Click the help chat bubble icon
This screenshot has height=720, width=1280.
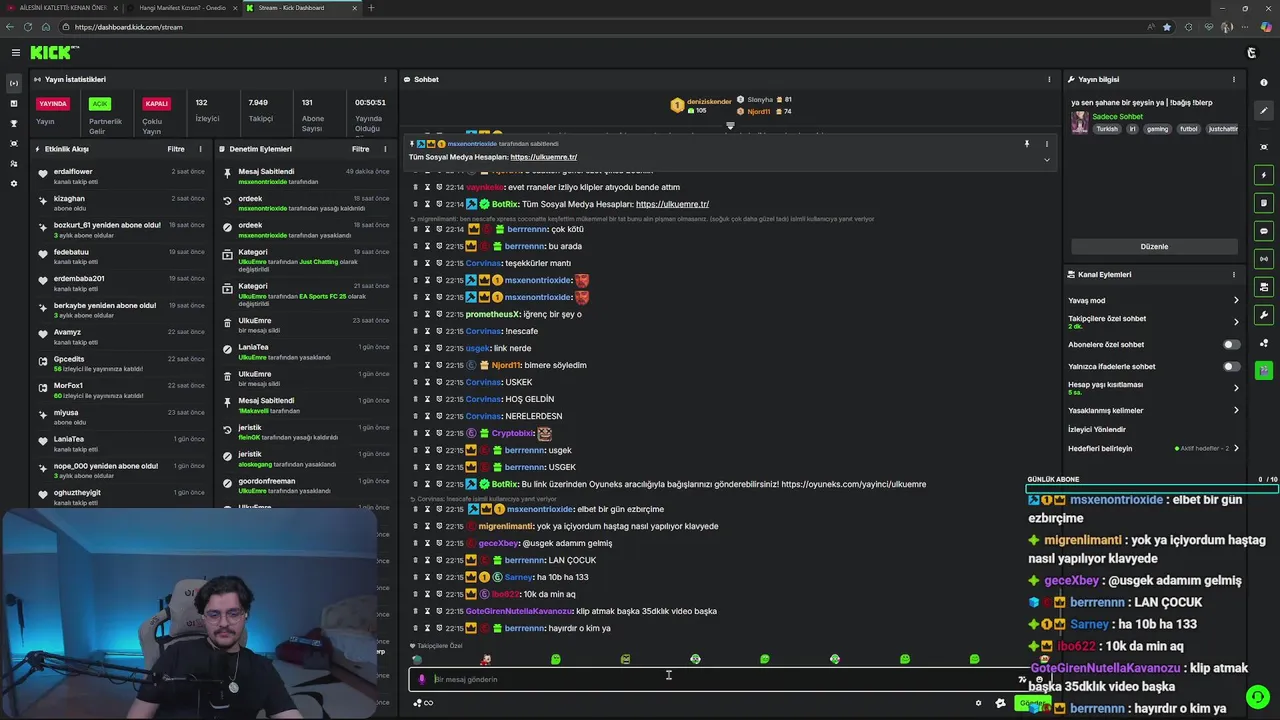(x=1257, y=696)
